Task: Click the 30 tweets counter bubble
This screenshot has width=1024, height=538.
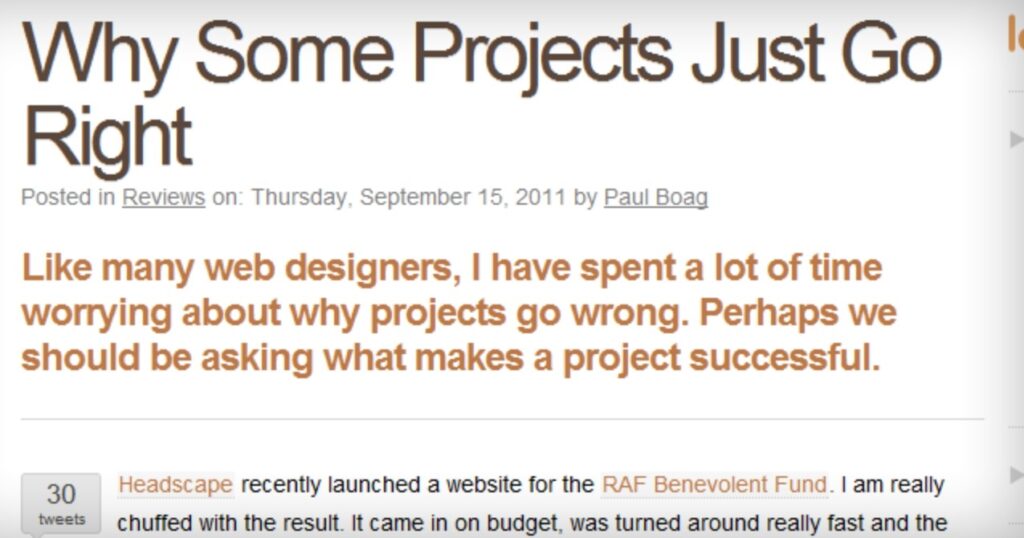Action: 61,504
